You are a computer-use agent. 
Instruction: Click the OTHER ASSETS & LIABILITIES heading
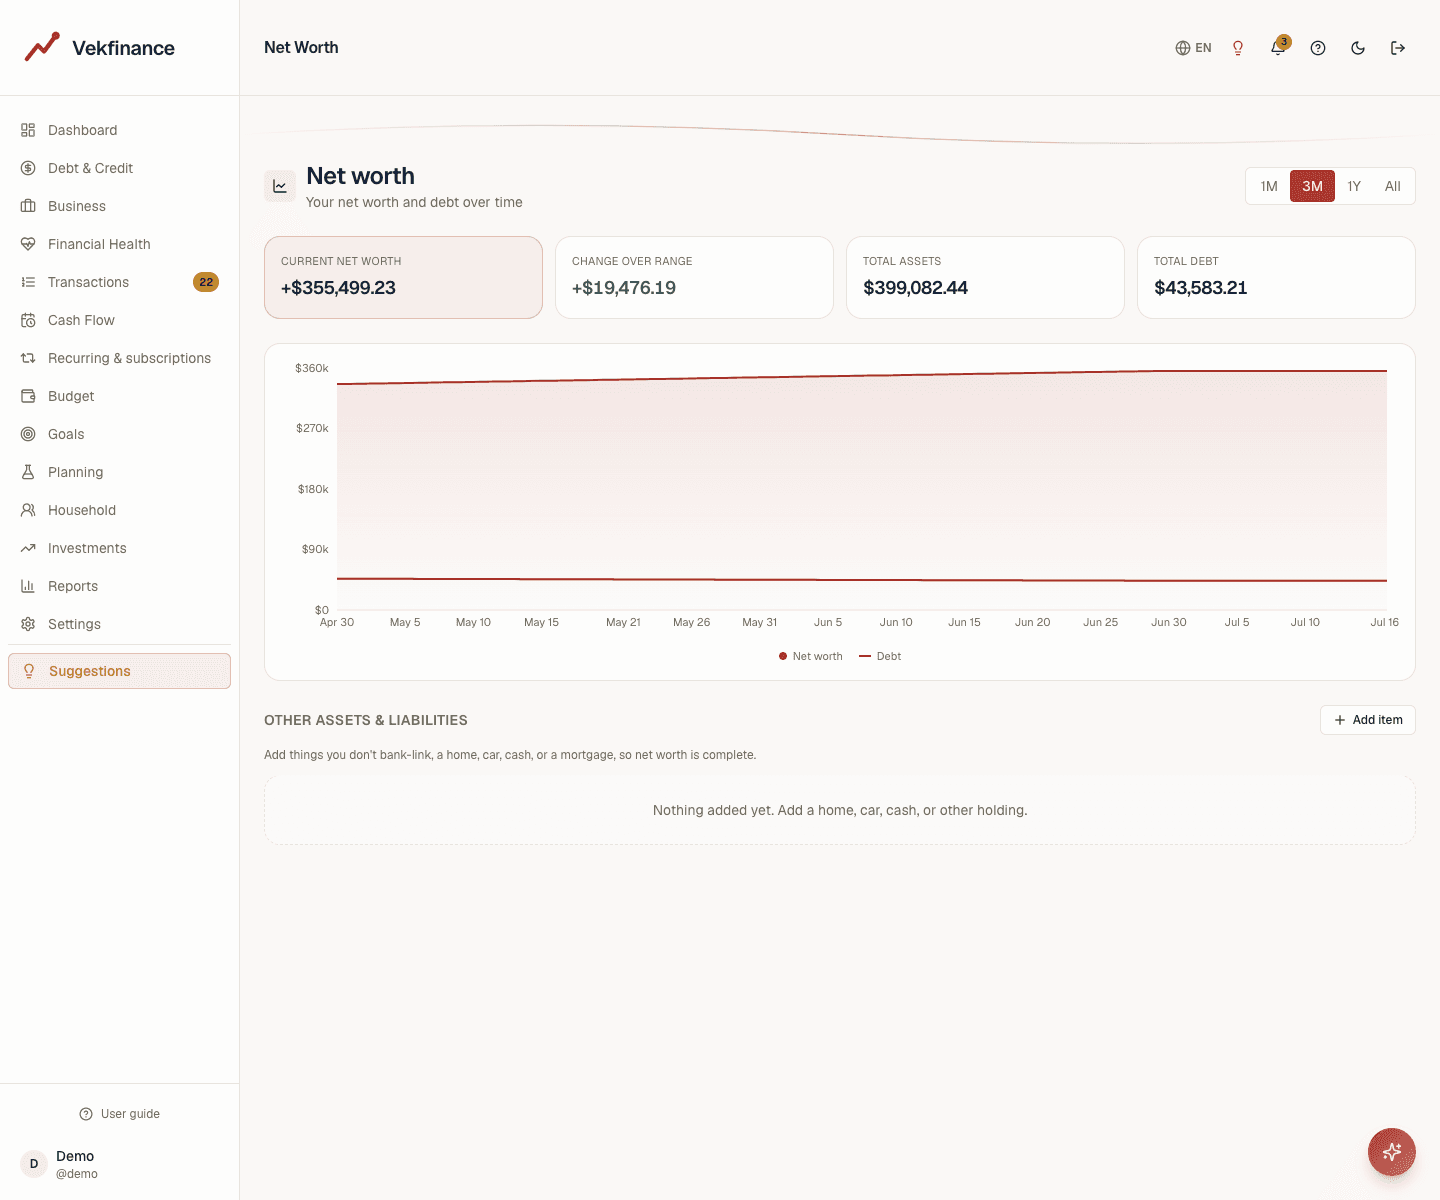tap(366, 720)
